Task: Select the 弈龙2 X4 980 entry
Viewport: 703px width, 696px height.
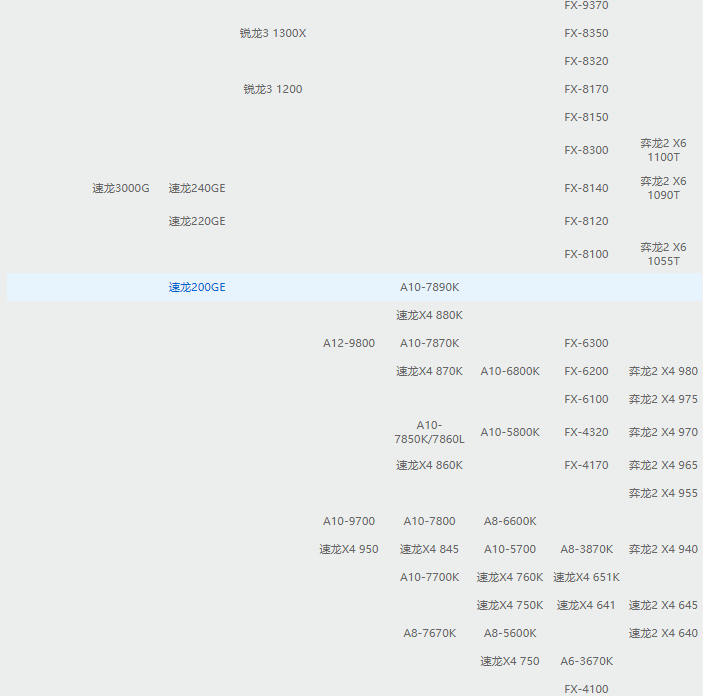Action: click(663, 371)
